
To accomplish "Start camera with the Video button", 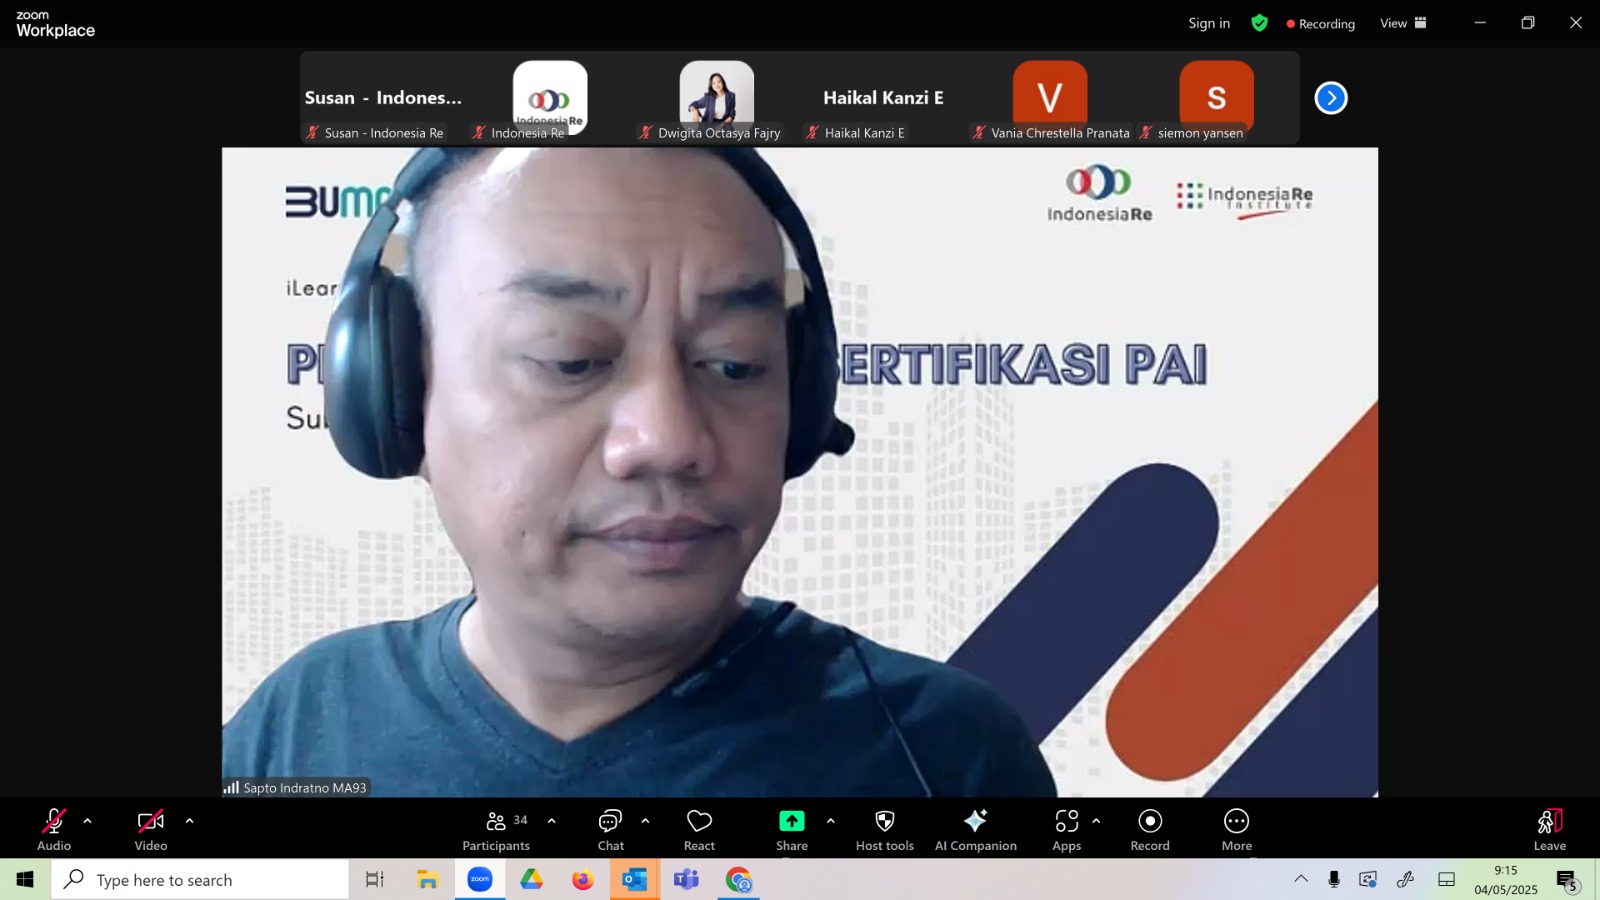I will (151, 829).
